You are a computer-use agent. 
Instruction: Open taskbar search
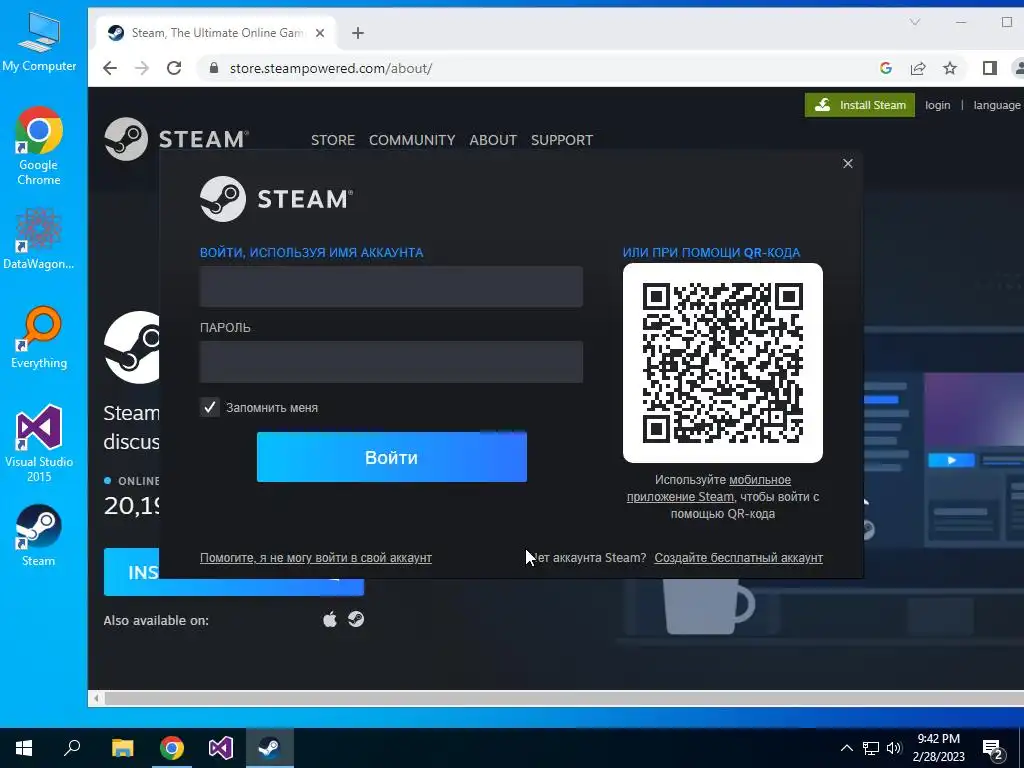(72, 748)
